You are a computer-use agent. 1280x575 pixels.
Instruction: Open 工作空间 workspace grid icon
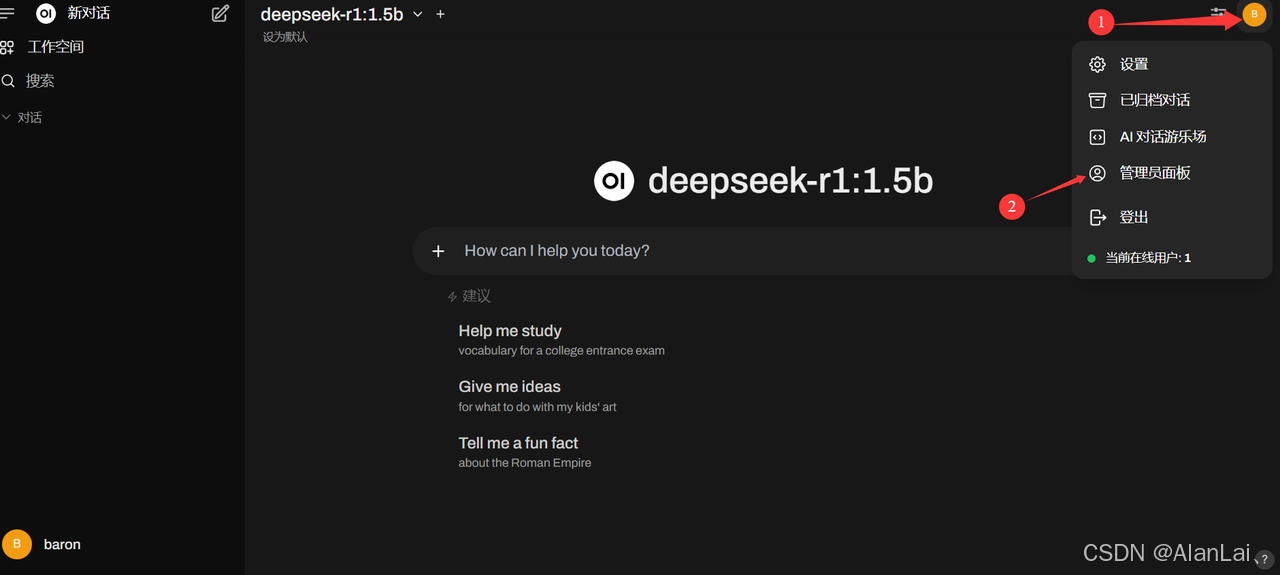pos(7,47)
